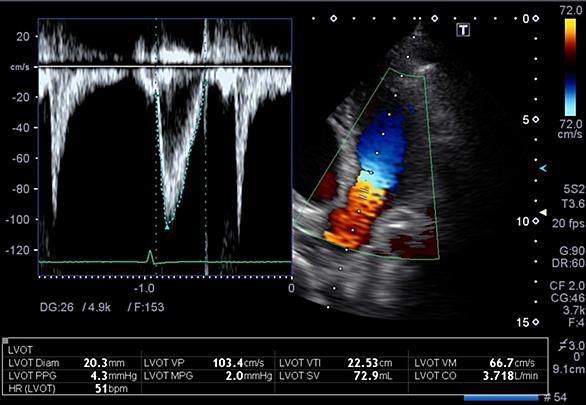Click the gray square on LVOT panel corner

pos(5,341)
